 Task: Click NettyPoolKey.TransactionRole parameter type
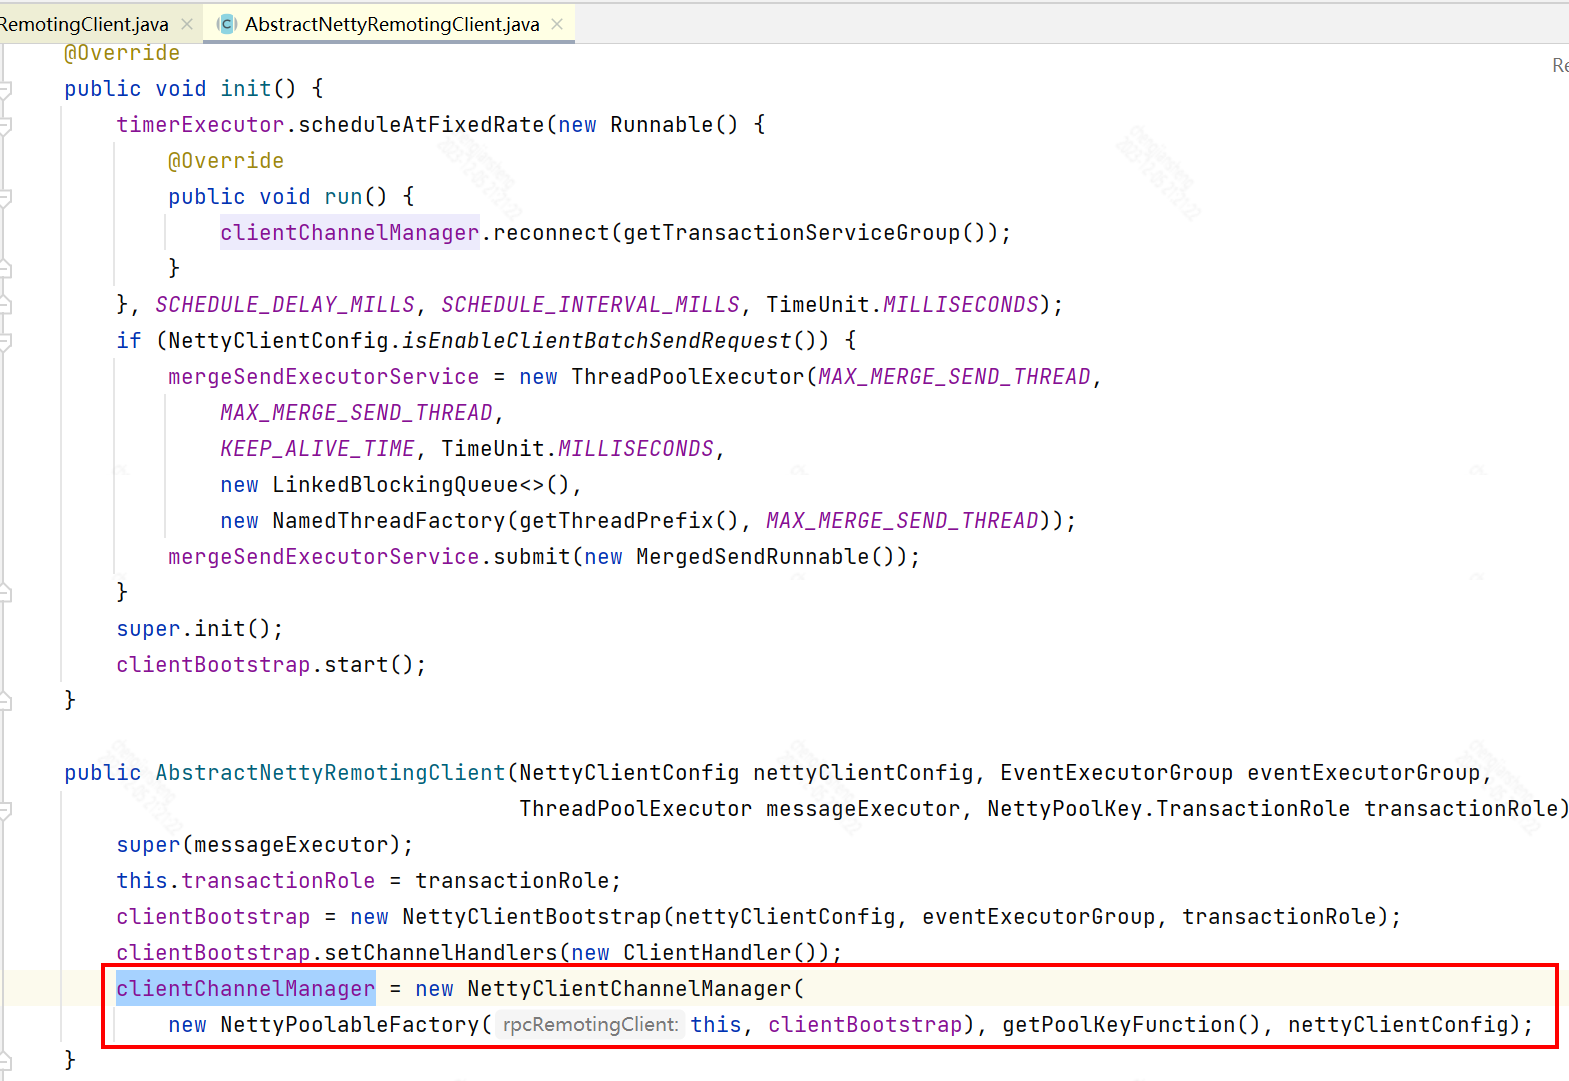(x=1168, y=808)
